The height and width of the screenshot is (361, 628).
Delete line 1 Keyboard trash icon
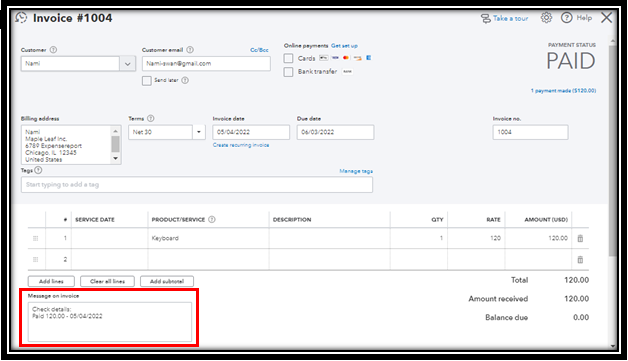580,238
